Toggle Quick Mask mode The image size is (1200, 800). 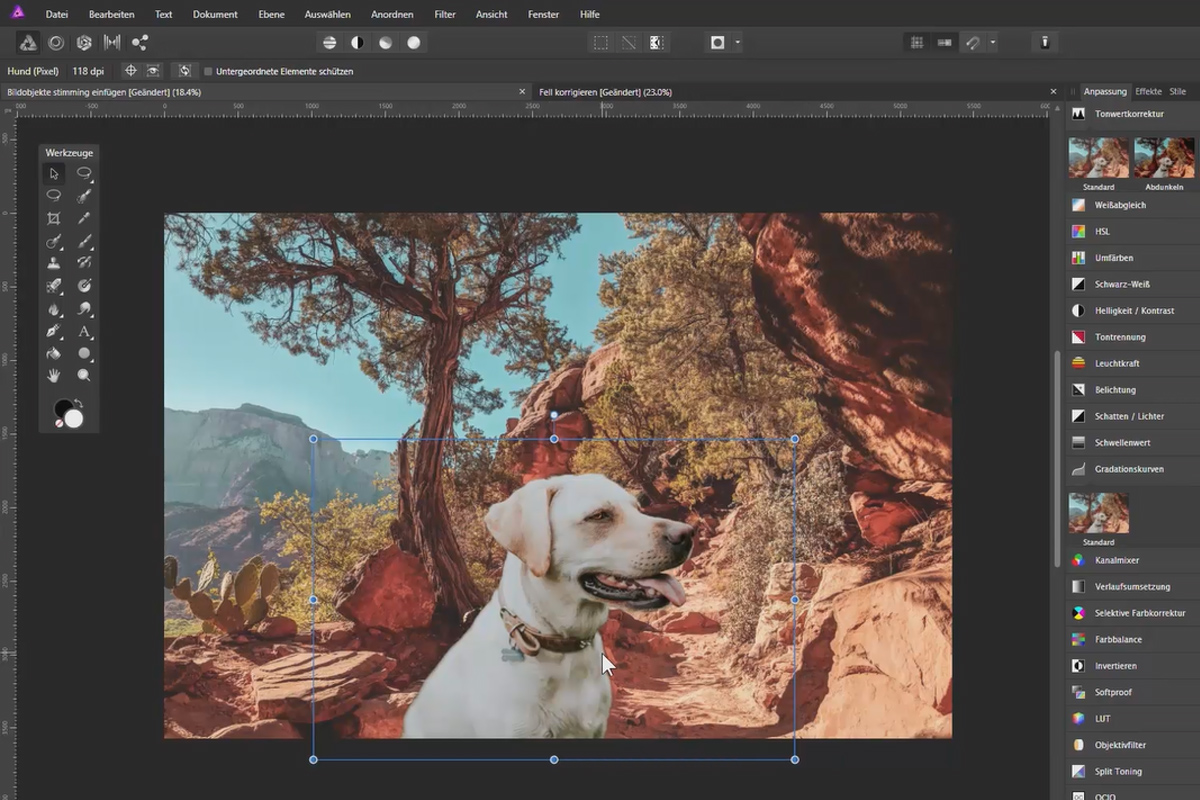(717, 43)
